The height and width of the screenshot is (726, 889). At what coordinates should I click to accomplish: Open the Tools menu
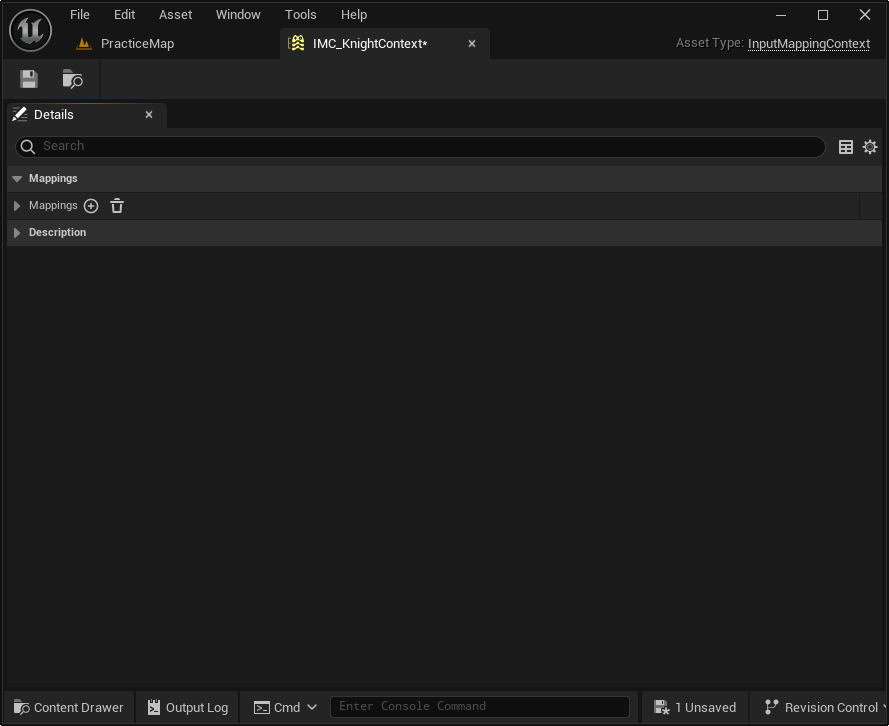[x=300, y=15]
